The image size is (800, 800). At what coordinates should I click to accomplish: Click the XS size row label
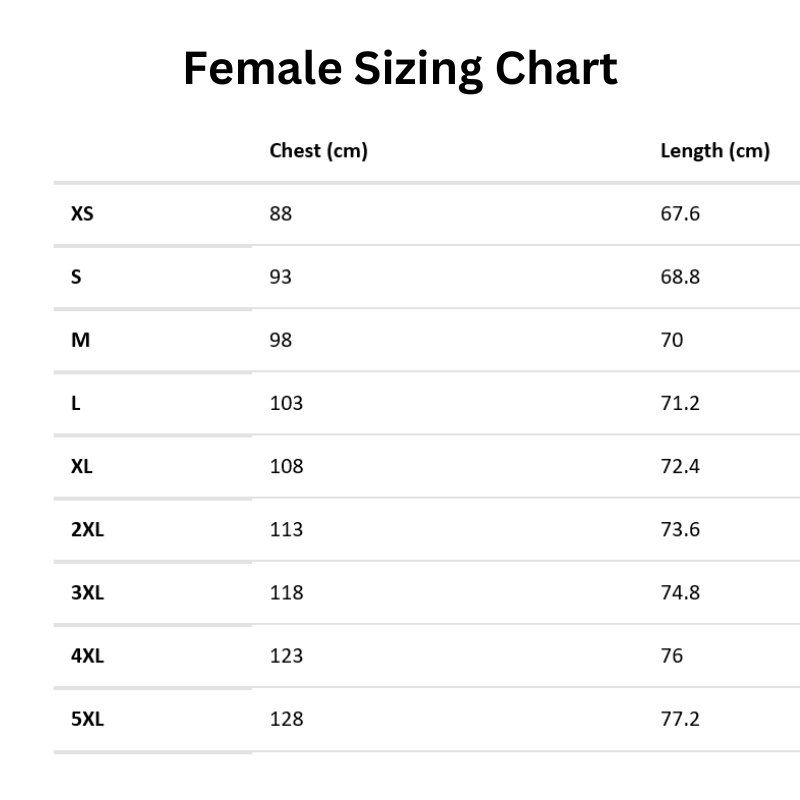(82, 213)
